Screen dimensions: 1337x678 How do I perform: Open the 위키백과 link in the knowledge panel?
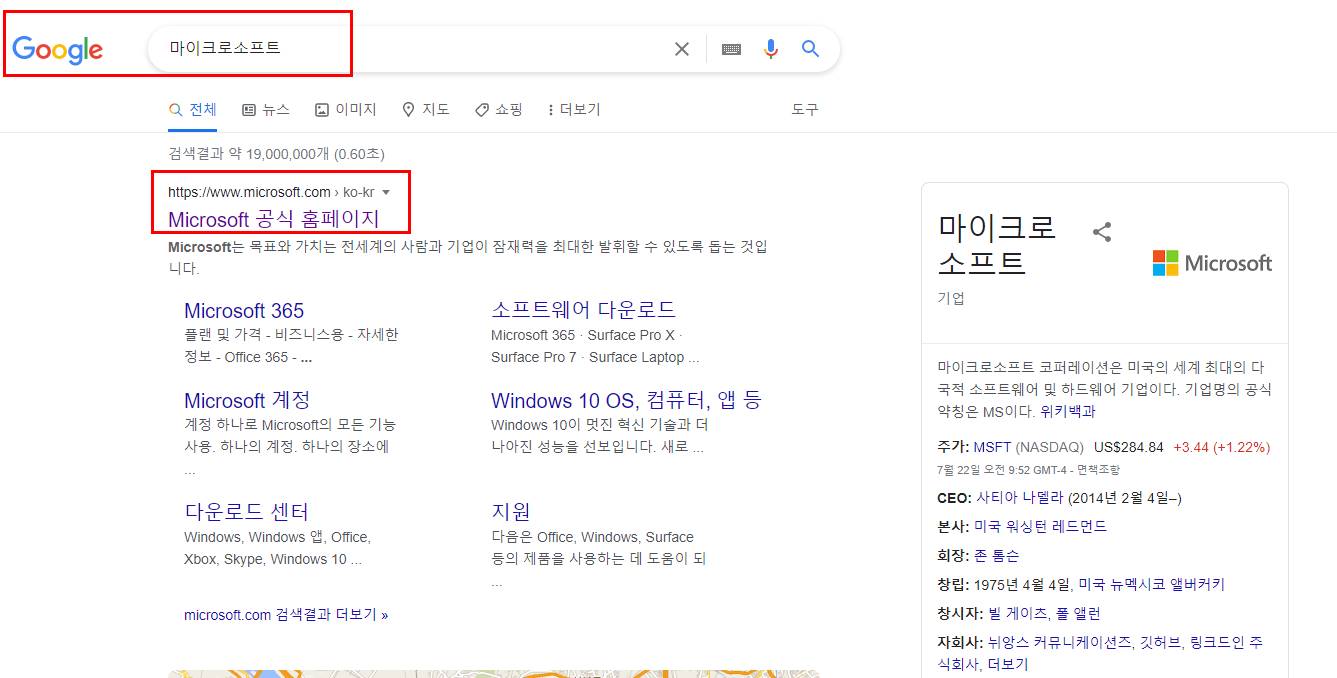(1067, 411)
